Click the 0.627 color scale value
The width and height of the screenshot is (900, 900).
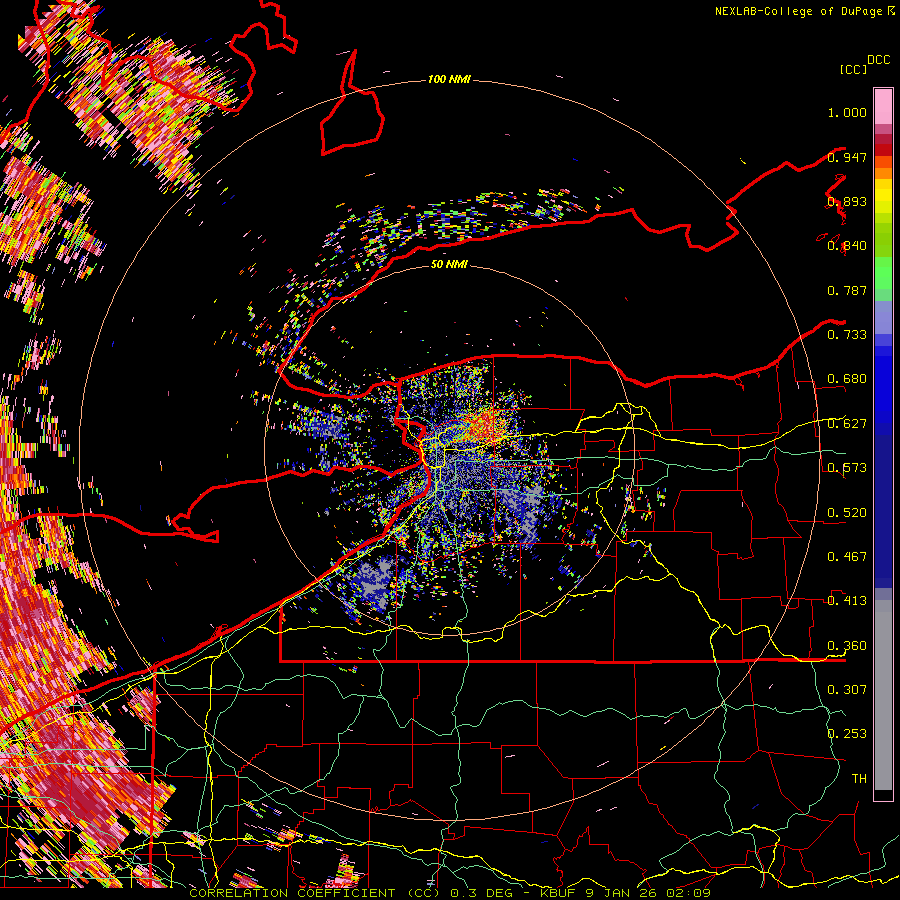point(847,424)
